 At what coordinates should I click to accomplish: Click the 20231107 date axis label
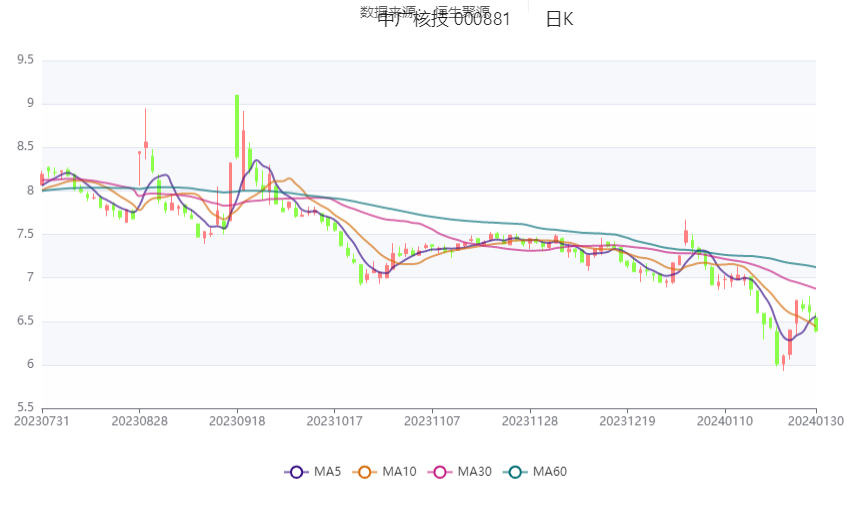(x=432, y=421)
